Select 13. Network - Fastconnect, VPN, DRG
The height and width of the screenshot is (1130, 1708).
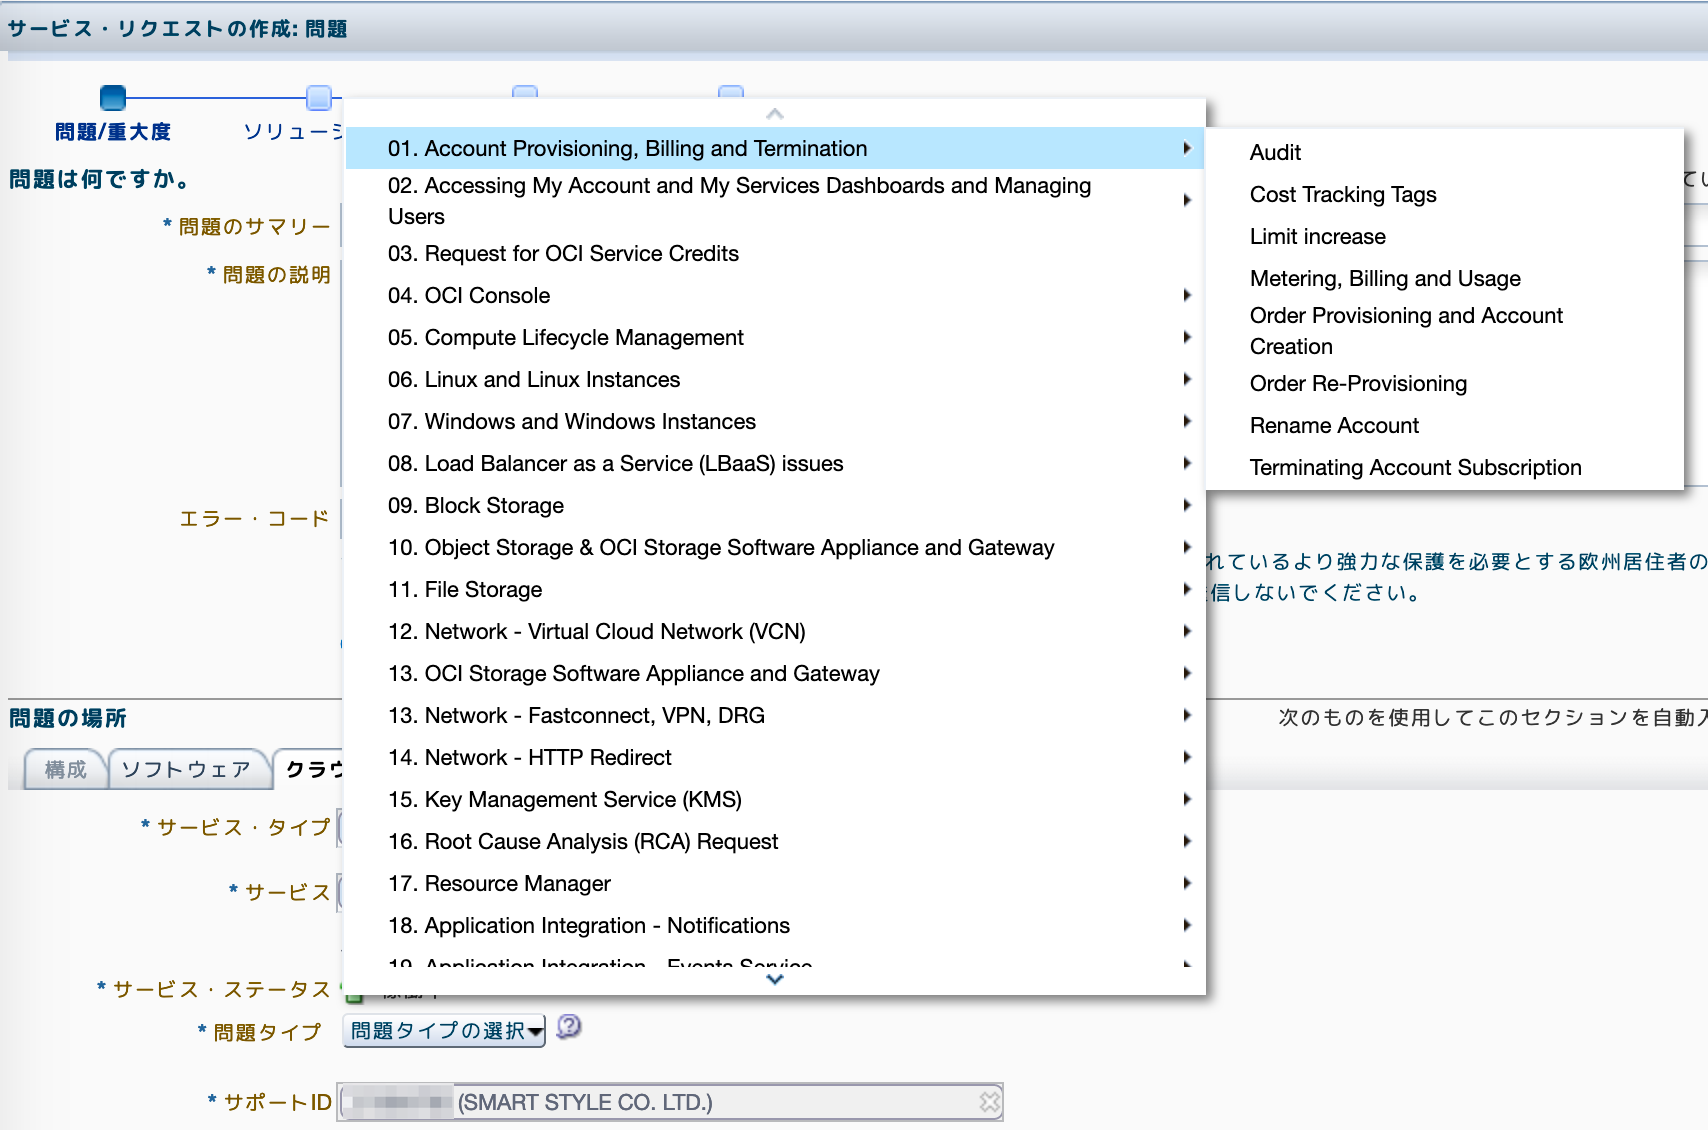[775, 715]
